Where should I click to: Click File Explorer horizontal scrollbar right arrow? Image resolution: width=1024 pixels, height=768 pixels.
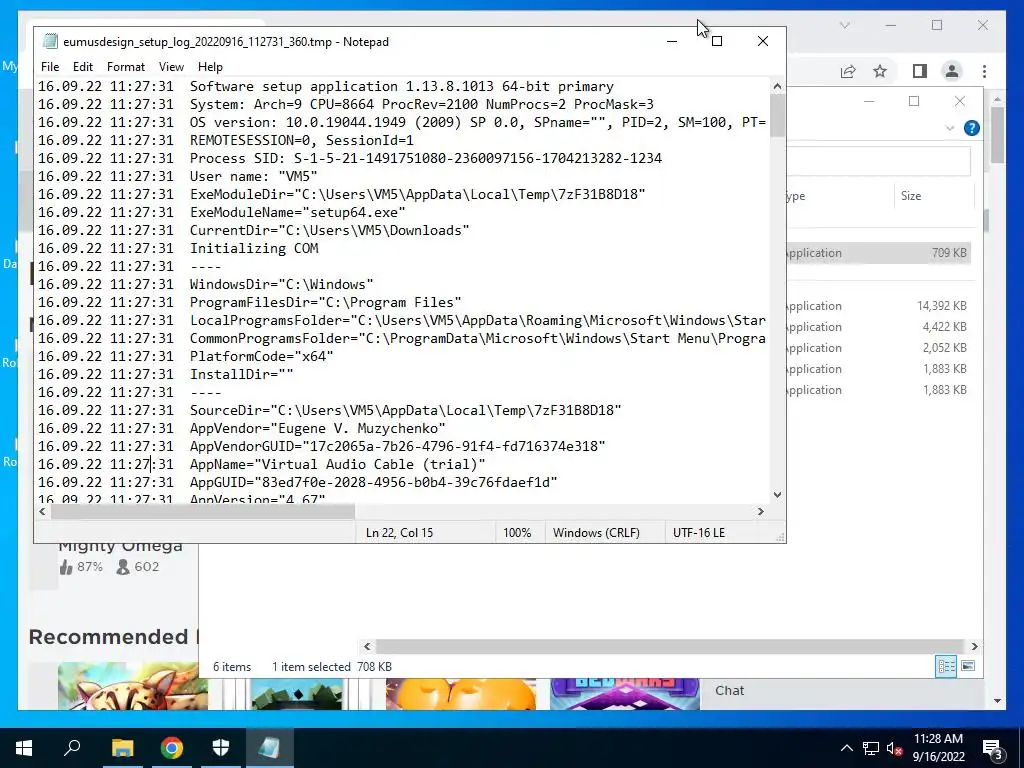pos(974,647)
